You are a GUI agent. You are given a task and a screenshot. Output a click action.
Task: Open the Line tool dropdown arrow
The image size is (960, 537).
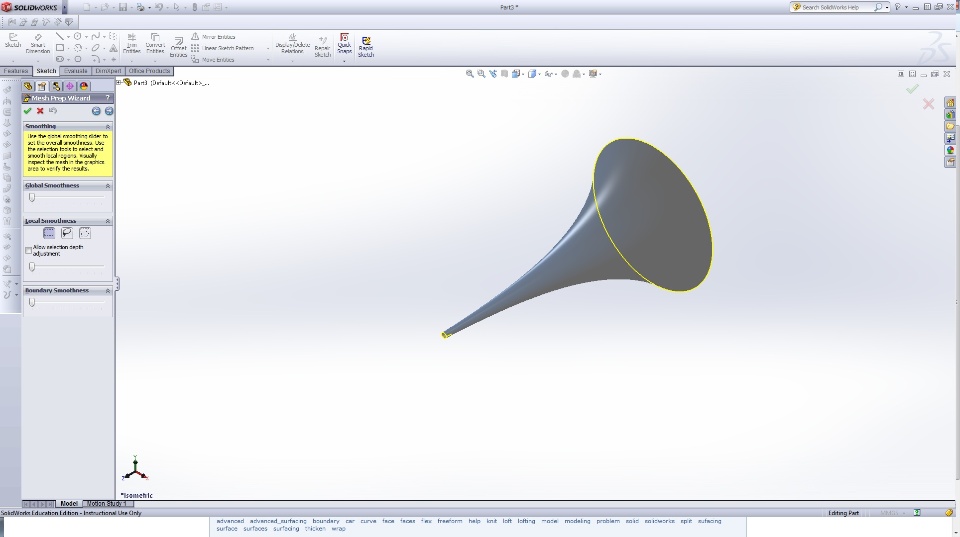[x=68, y=37]
